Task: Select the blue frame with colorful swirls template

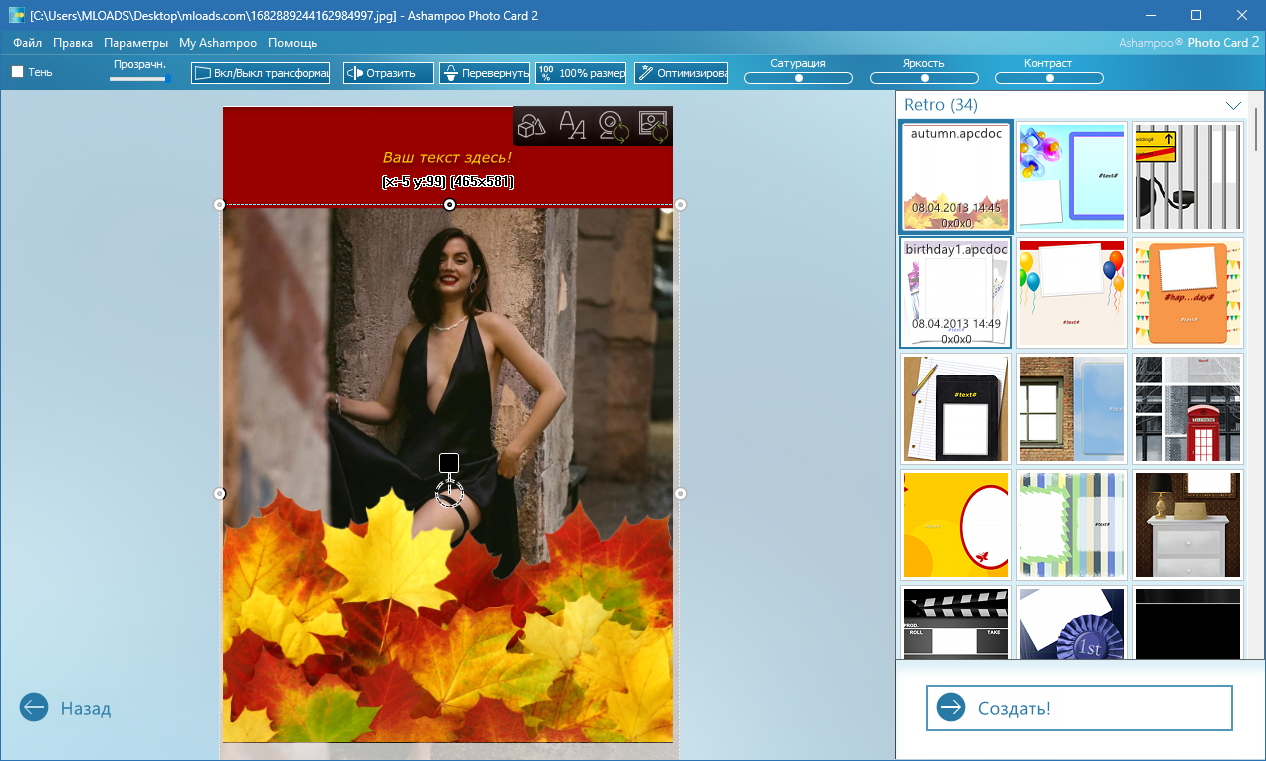Action: coord(1072,177)
